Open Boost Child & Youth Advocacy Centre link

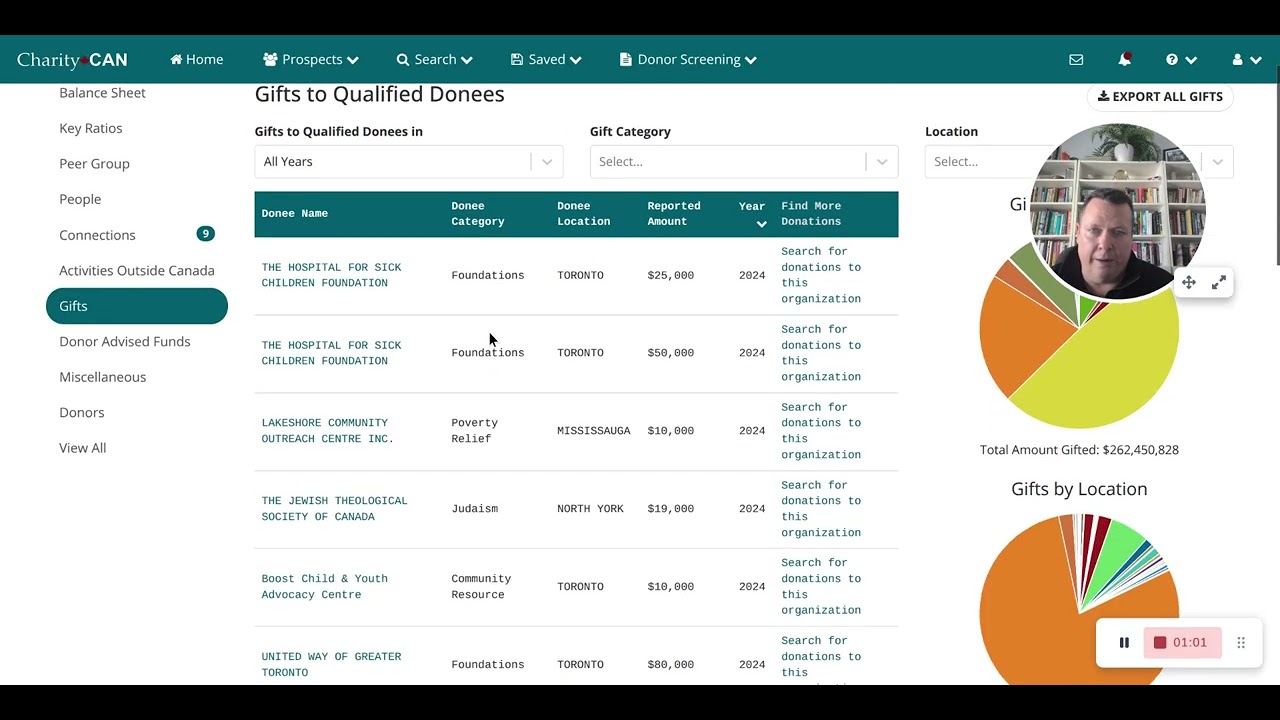(324, 587)
